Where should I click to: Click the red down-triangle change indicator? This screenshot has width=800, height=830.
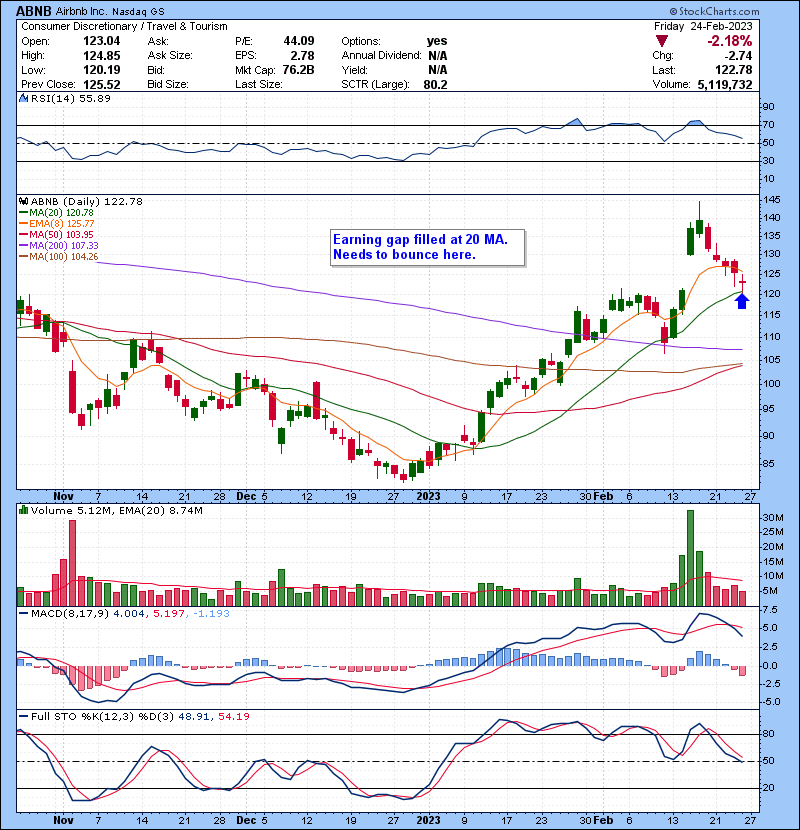tap(661, 41)
